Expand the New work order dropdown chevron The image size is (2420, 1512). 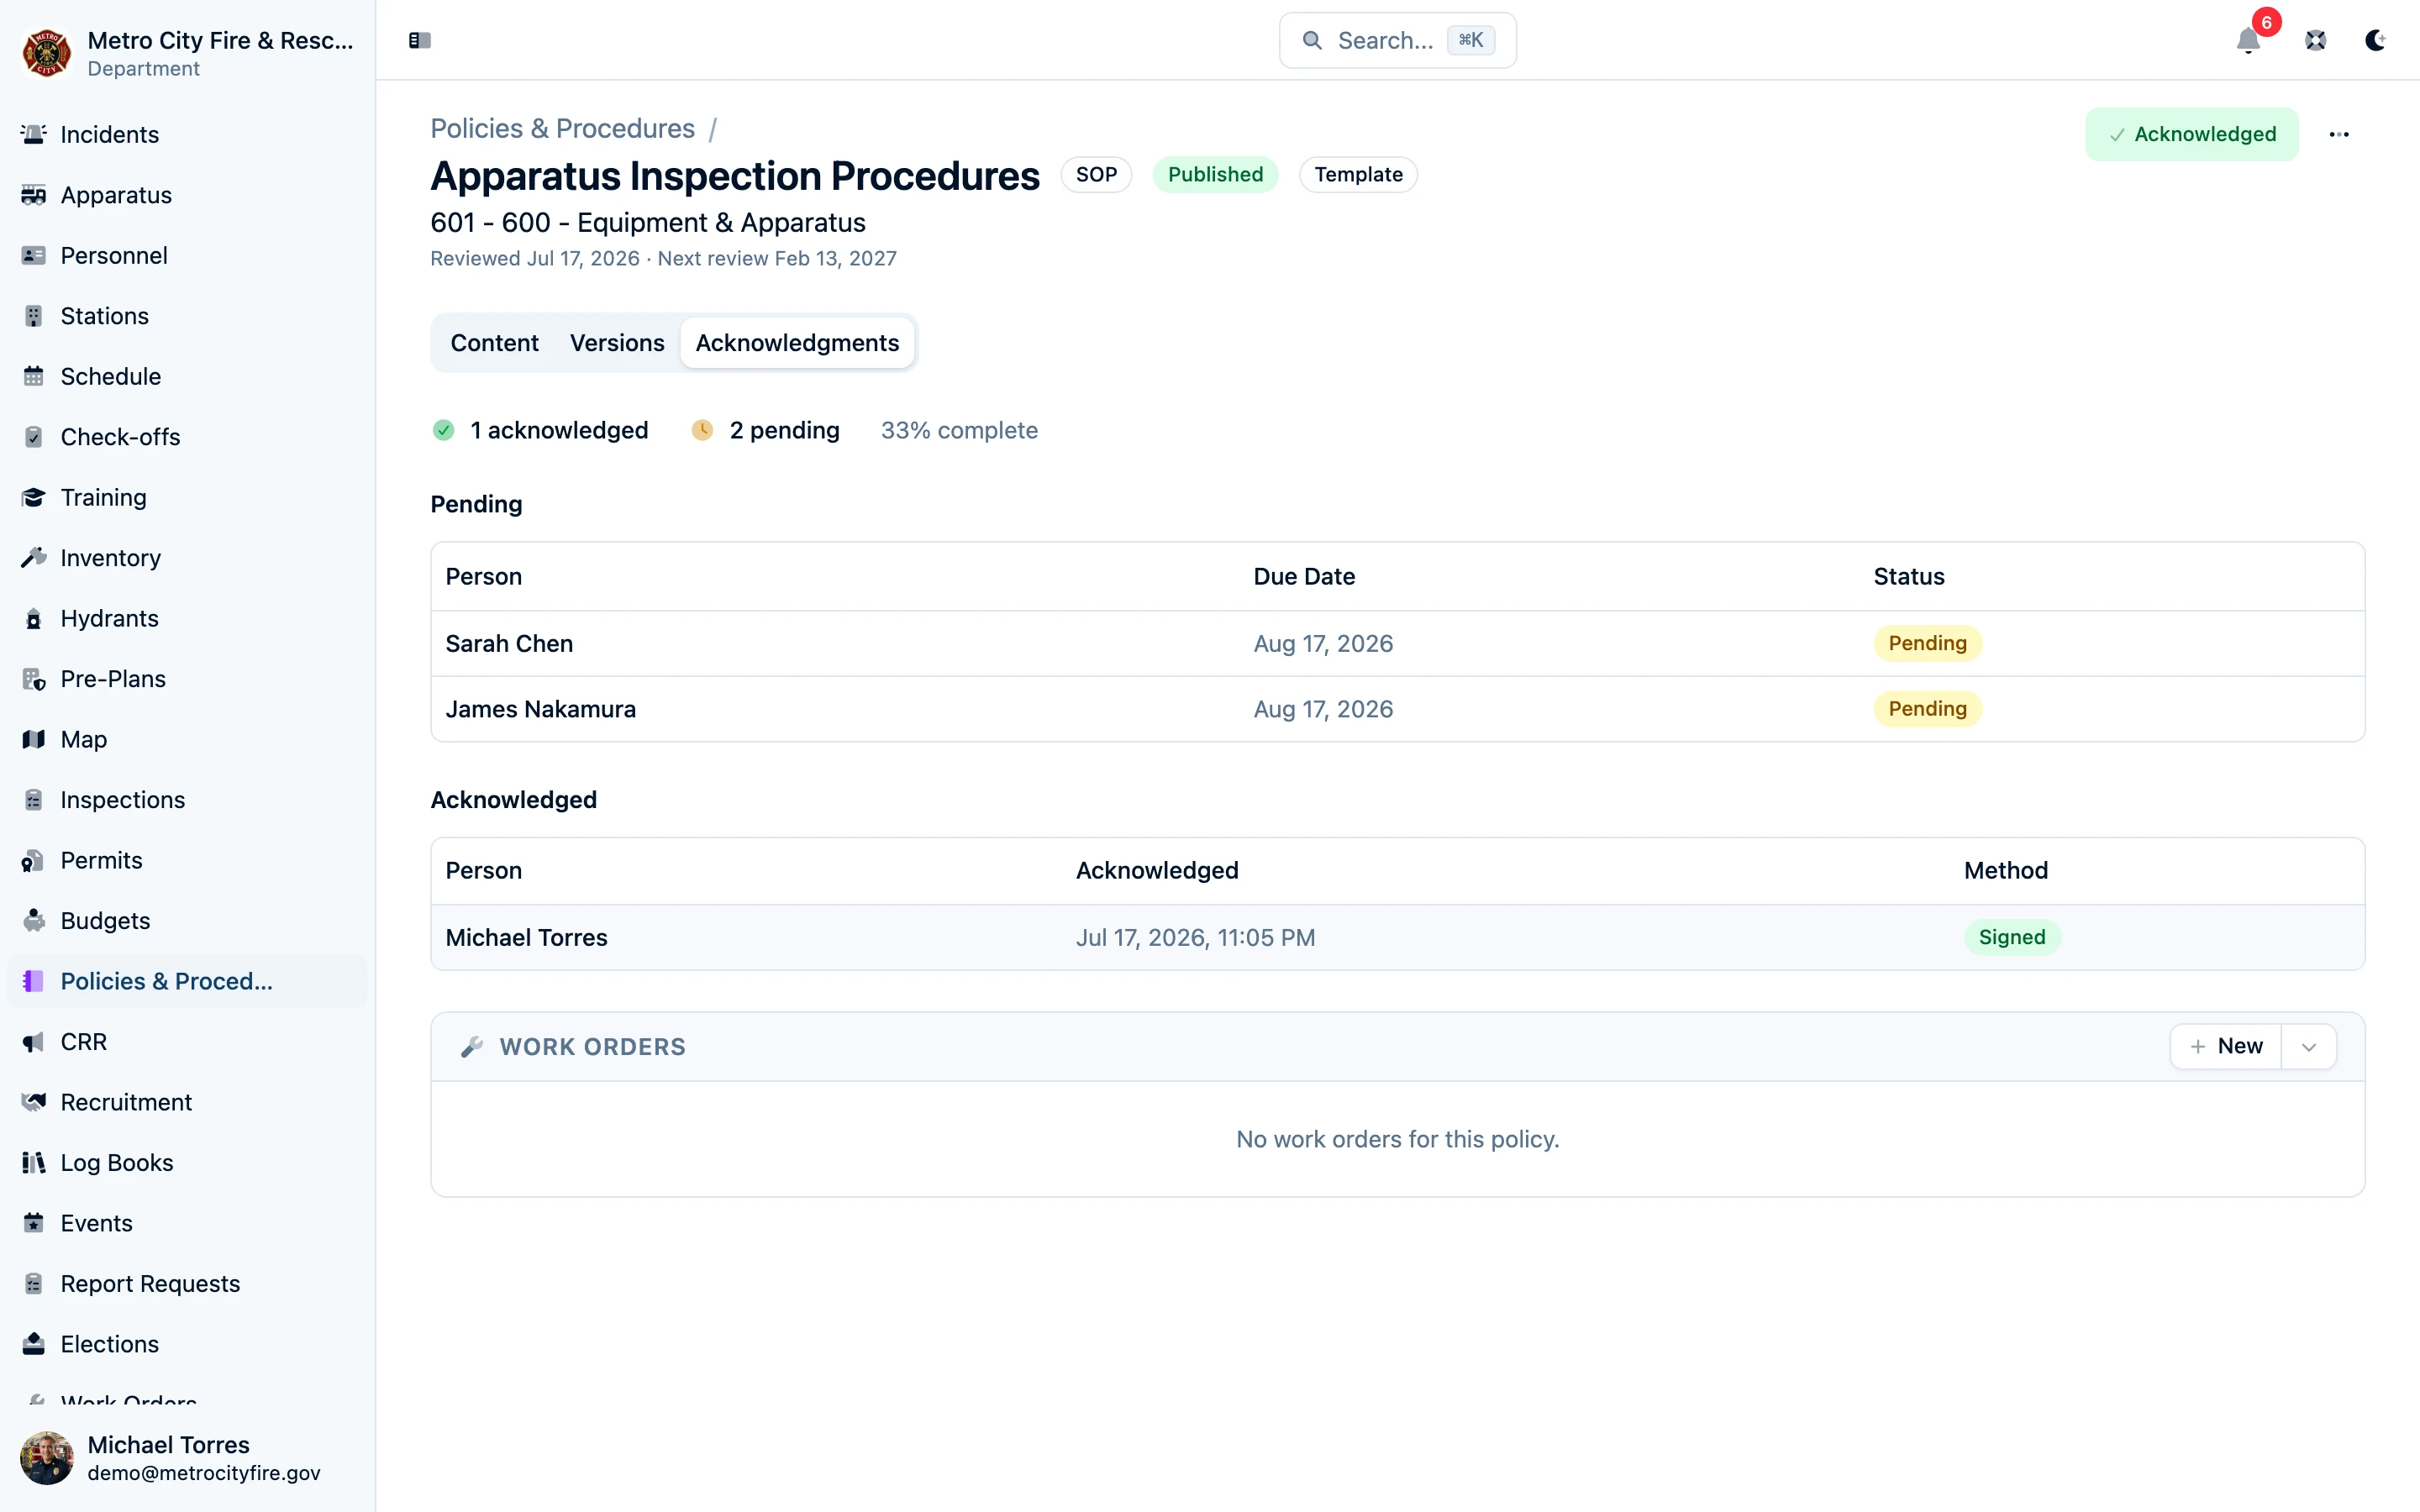(x=2309, y=1047)
